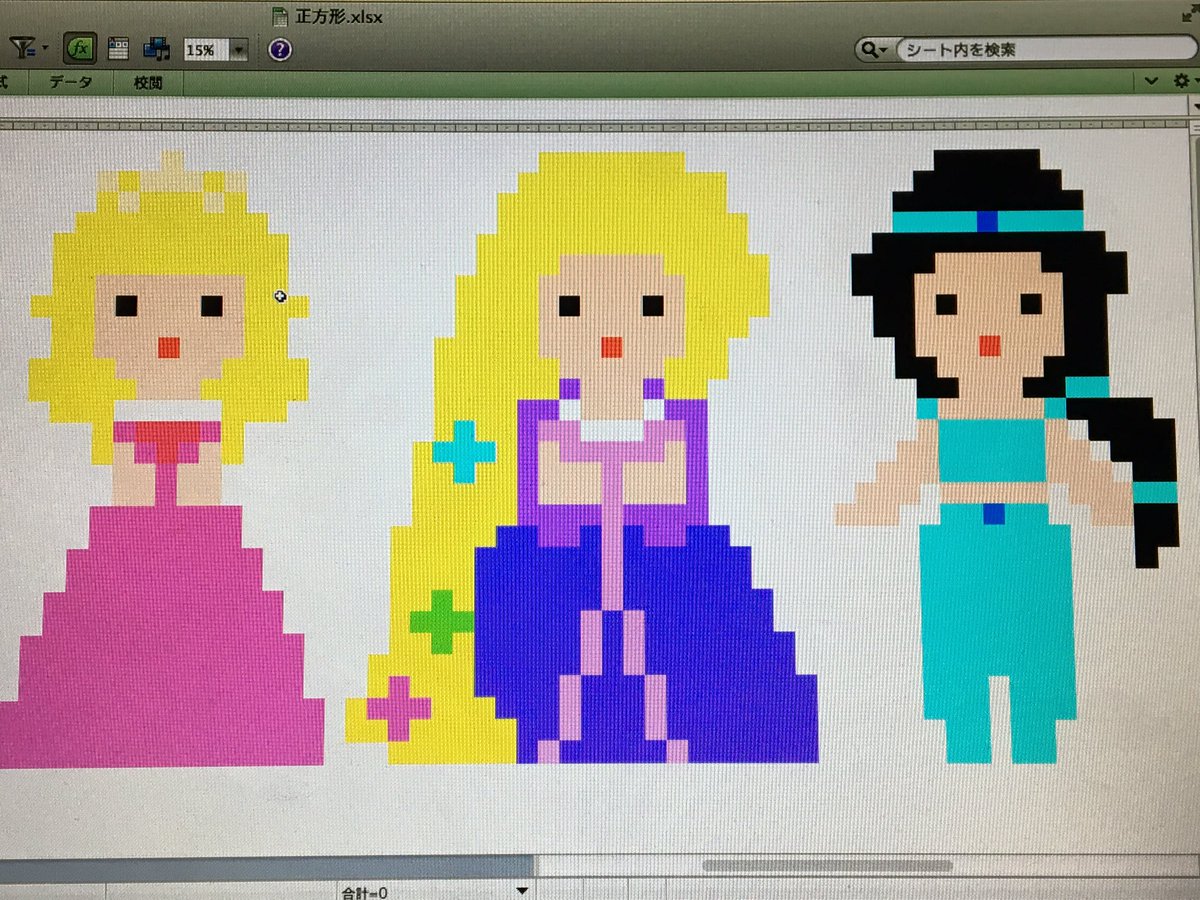Open search options via magnifier arrow
Image resolution: width=1200 pixels, height=900 pixels.
(x=886, y=50)
